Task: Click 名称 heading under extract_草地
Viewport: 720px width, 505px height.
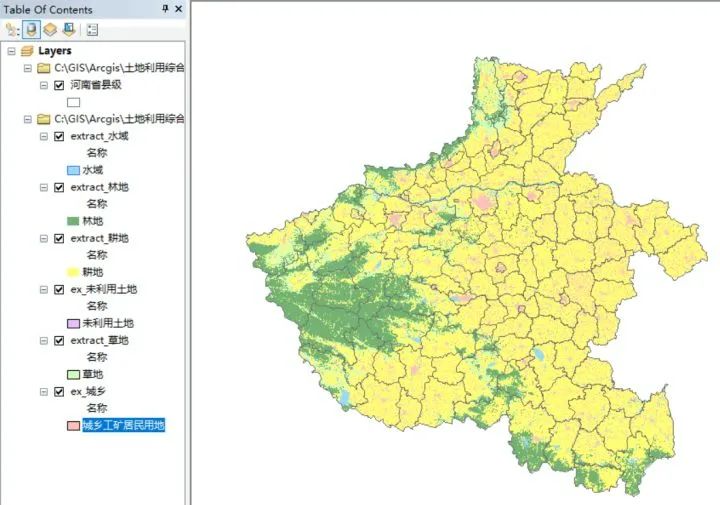Action: point(97,357)
